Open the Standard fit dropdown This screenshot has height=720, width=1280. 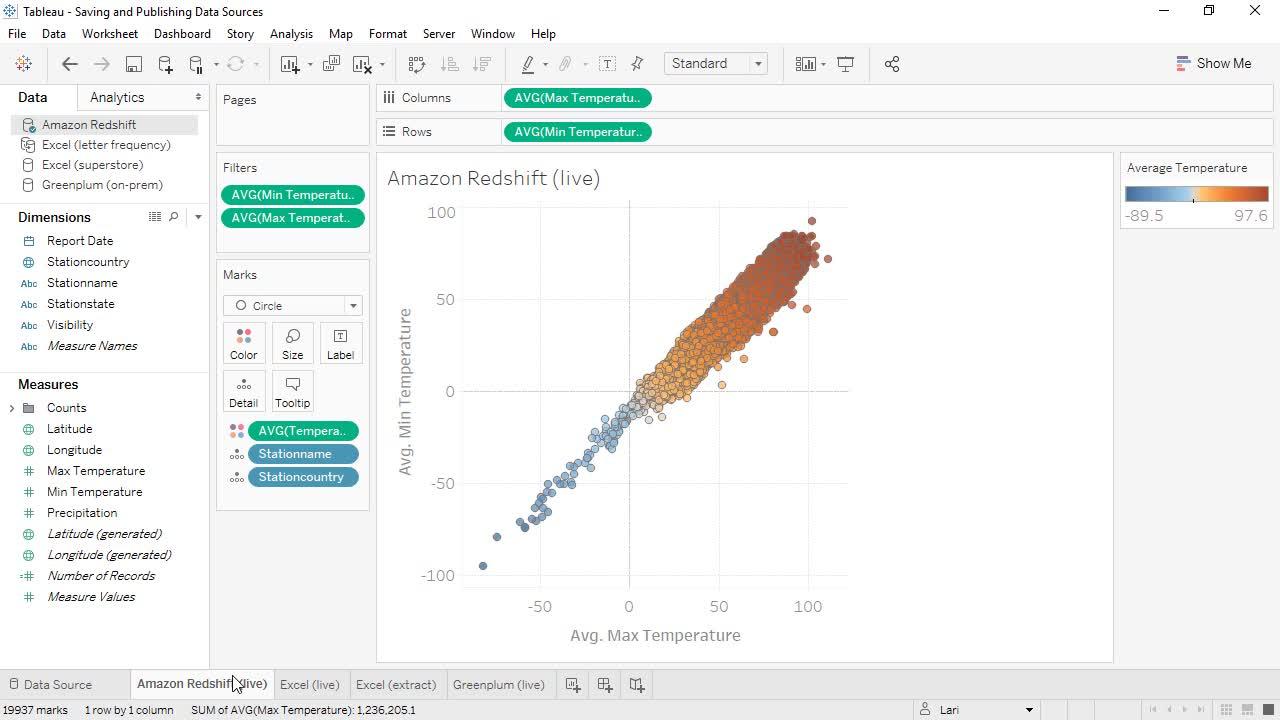click(x=715, y=64)
